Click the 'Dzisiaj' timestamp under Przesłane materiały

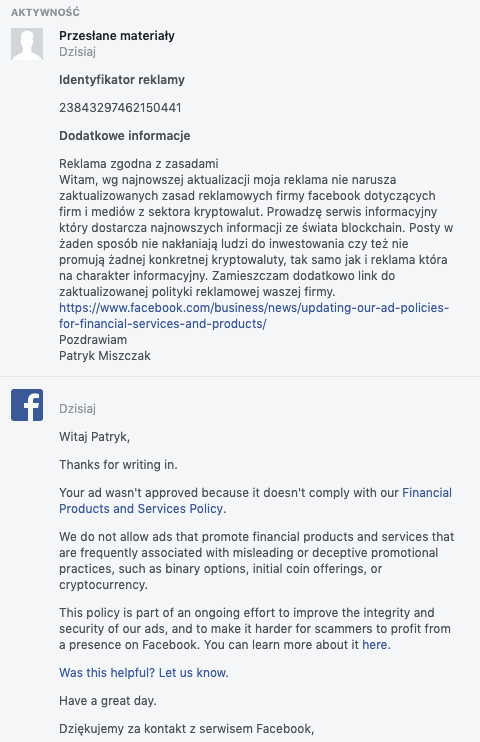pyautogui.click(x=78, y=52)
